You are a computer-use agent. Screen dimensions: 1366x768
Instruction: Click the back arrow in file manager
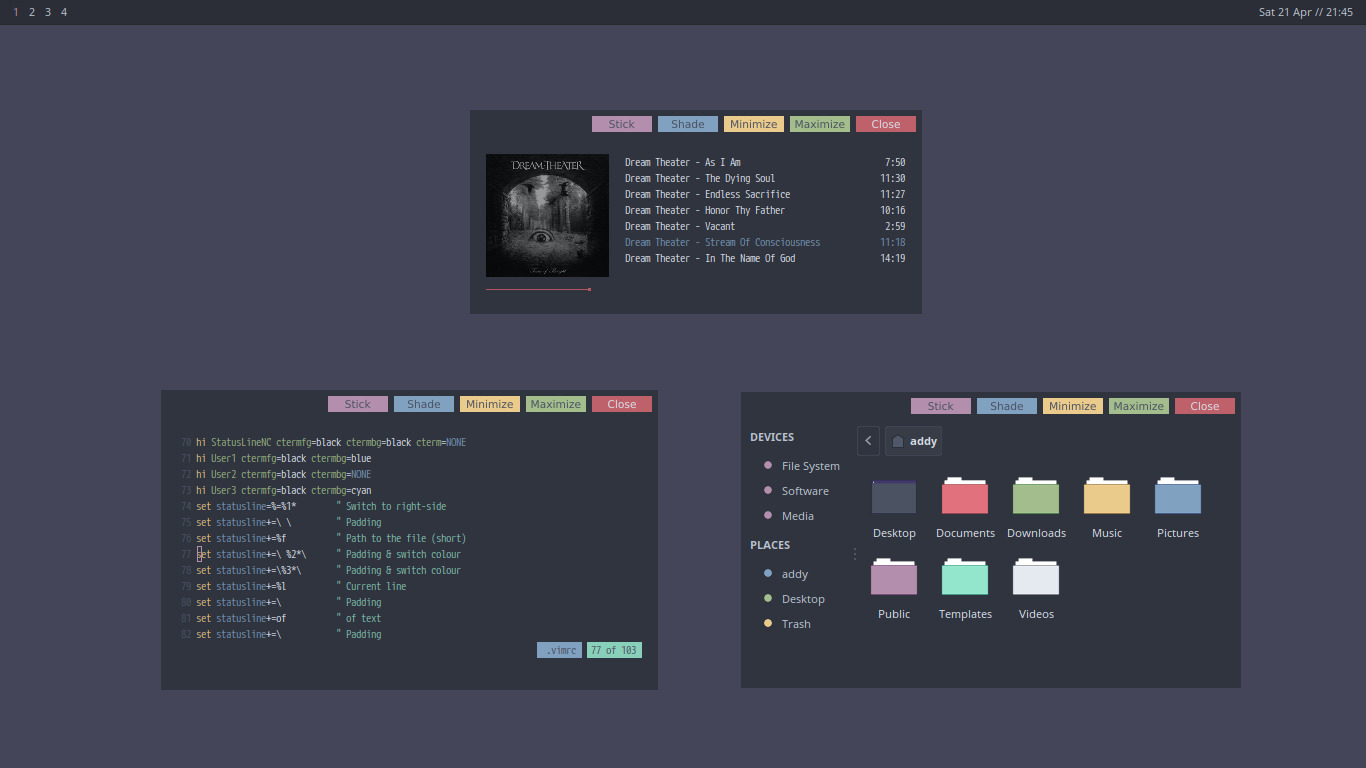[868, 441]
